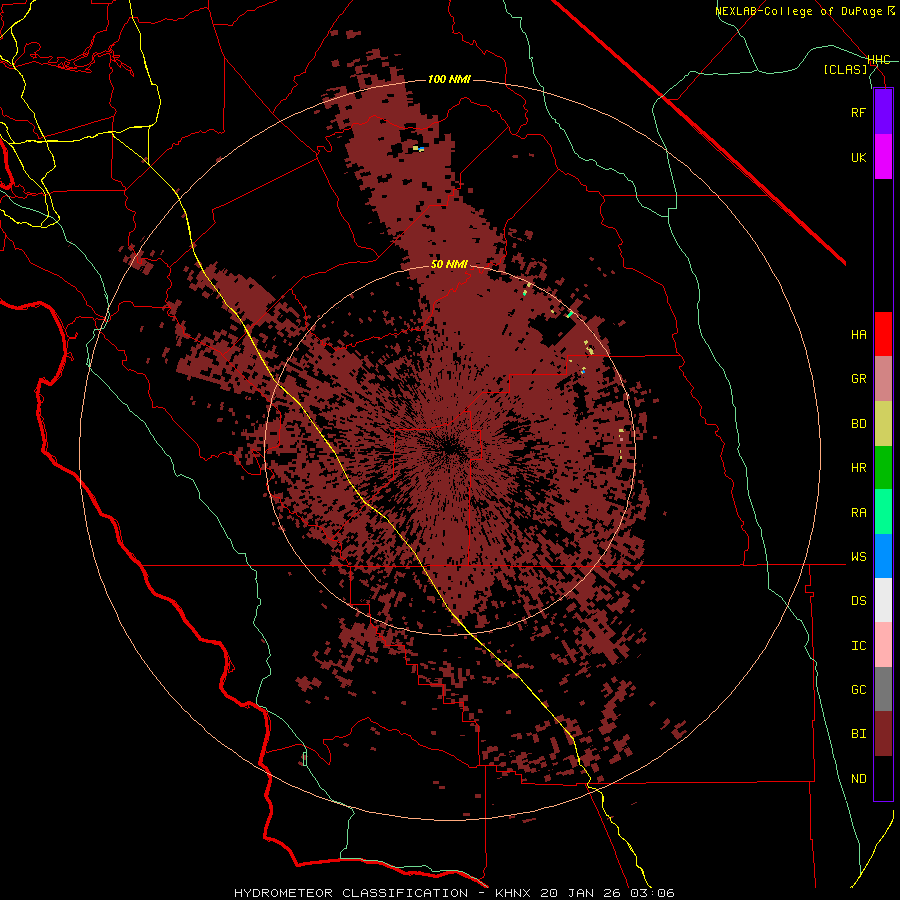This screenshot has height=900, width=900.
Task: Click the ND black legend swatch
Action: click(x=883, y=778)
